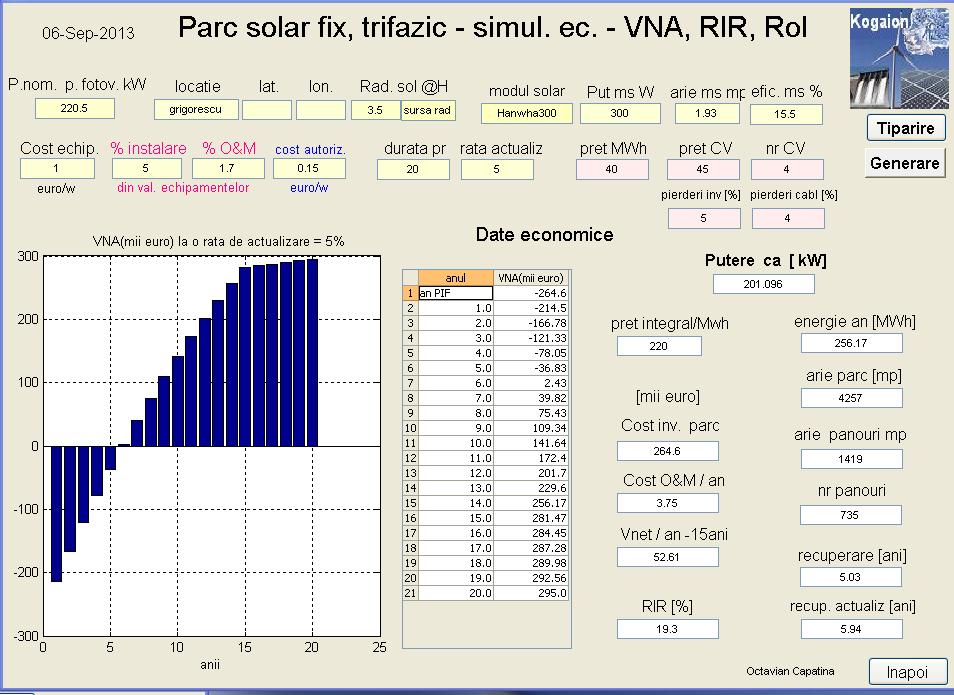The width and height of the screenshot is (954, 695).
Task: Click the VNA(mii euro) column header
Action: click(x=532, y=278)
